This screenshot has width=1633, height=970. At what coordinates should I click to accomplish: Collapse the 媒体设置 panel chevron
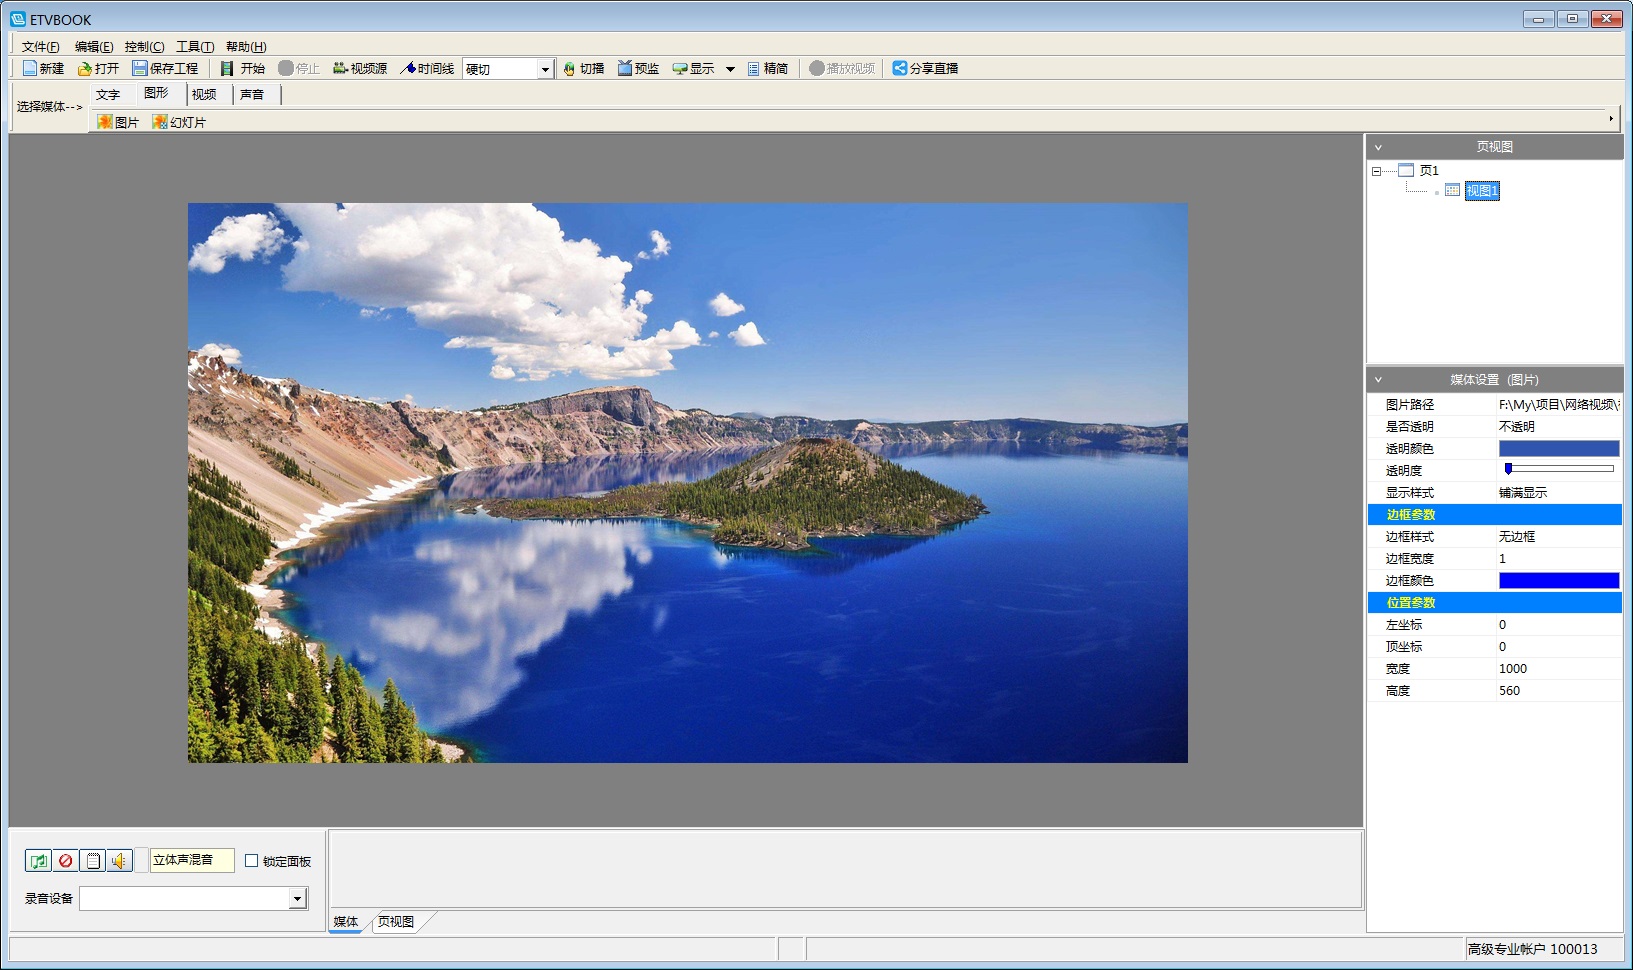pos(1378,380)
